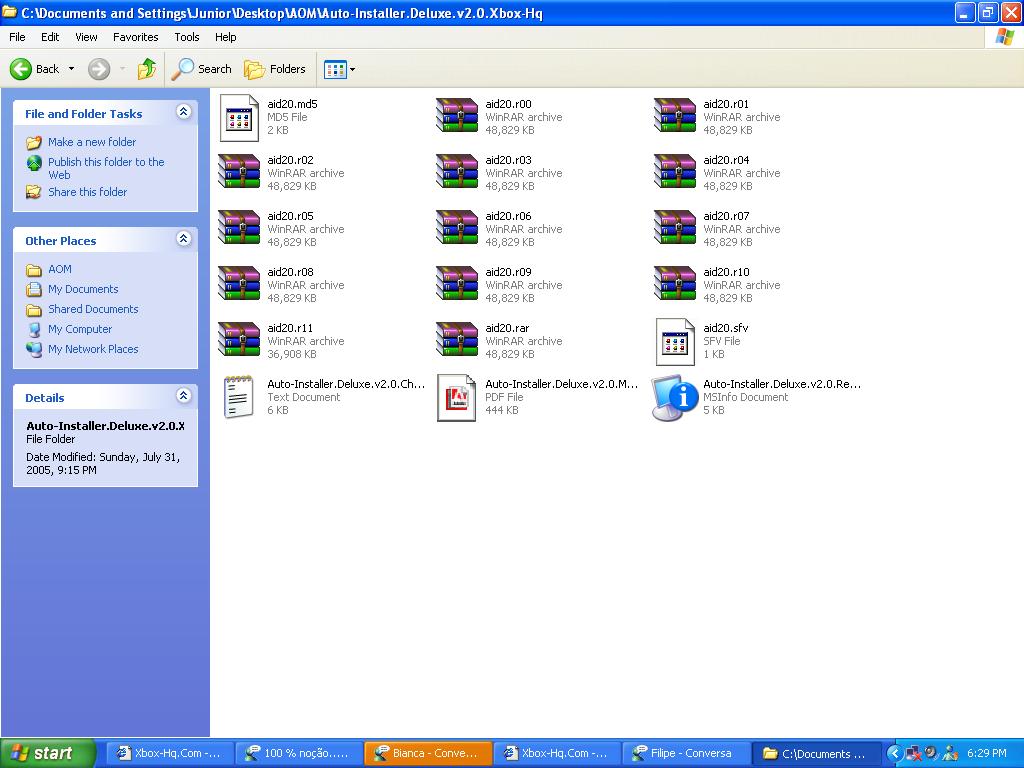The image size is (1024, 768).
Task: Open the Back history dropdown arrow
Action: (x=71, y=69)
